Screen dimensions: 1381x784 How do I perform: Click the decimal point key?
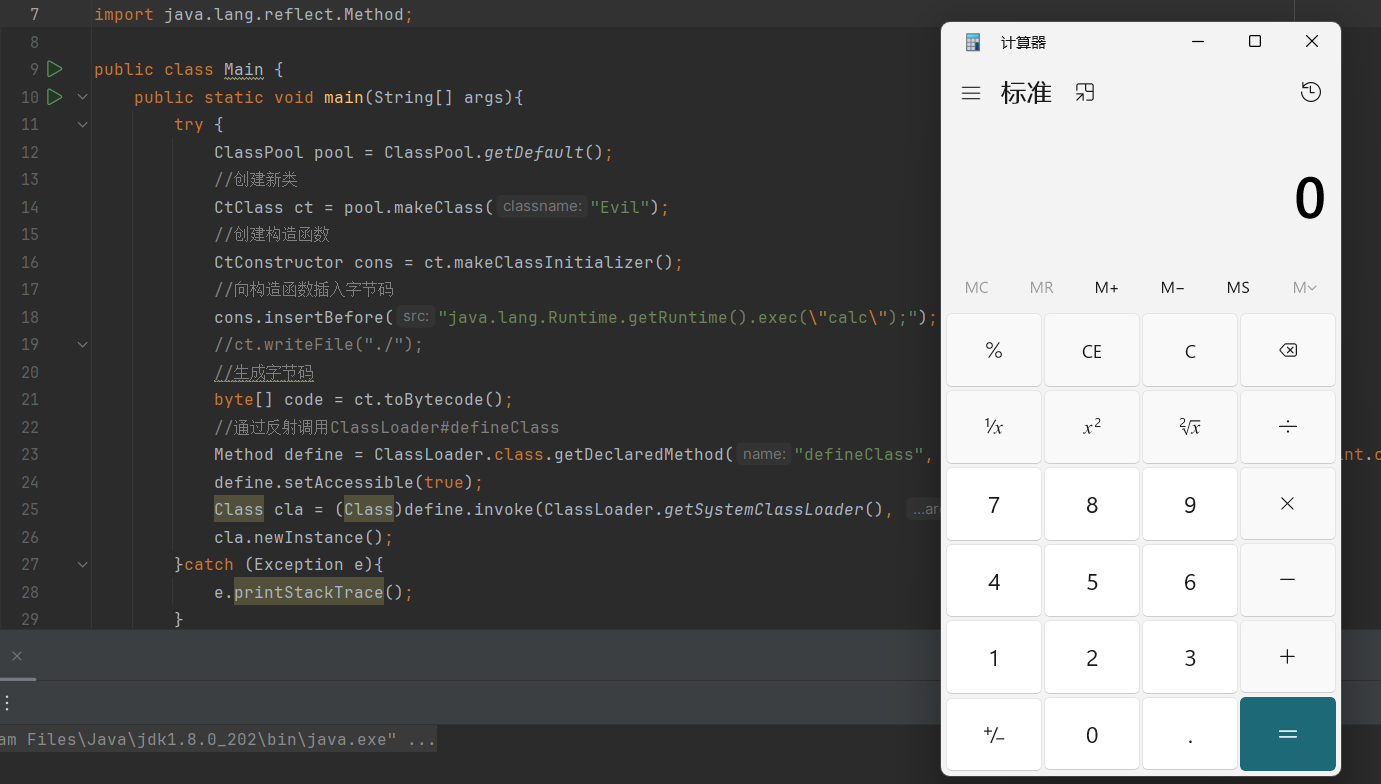click(1190, 734)
